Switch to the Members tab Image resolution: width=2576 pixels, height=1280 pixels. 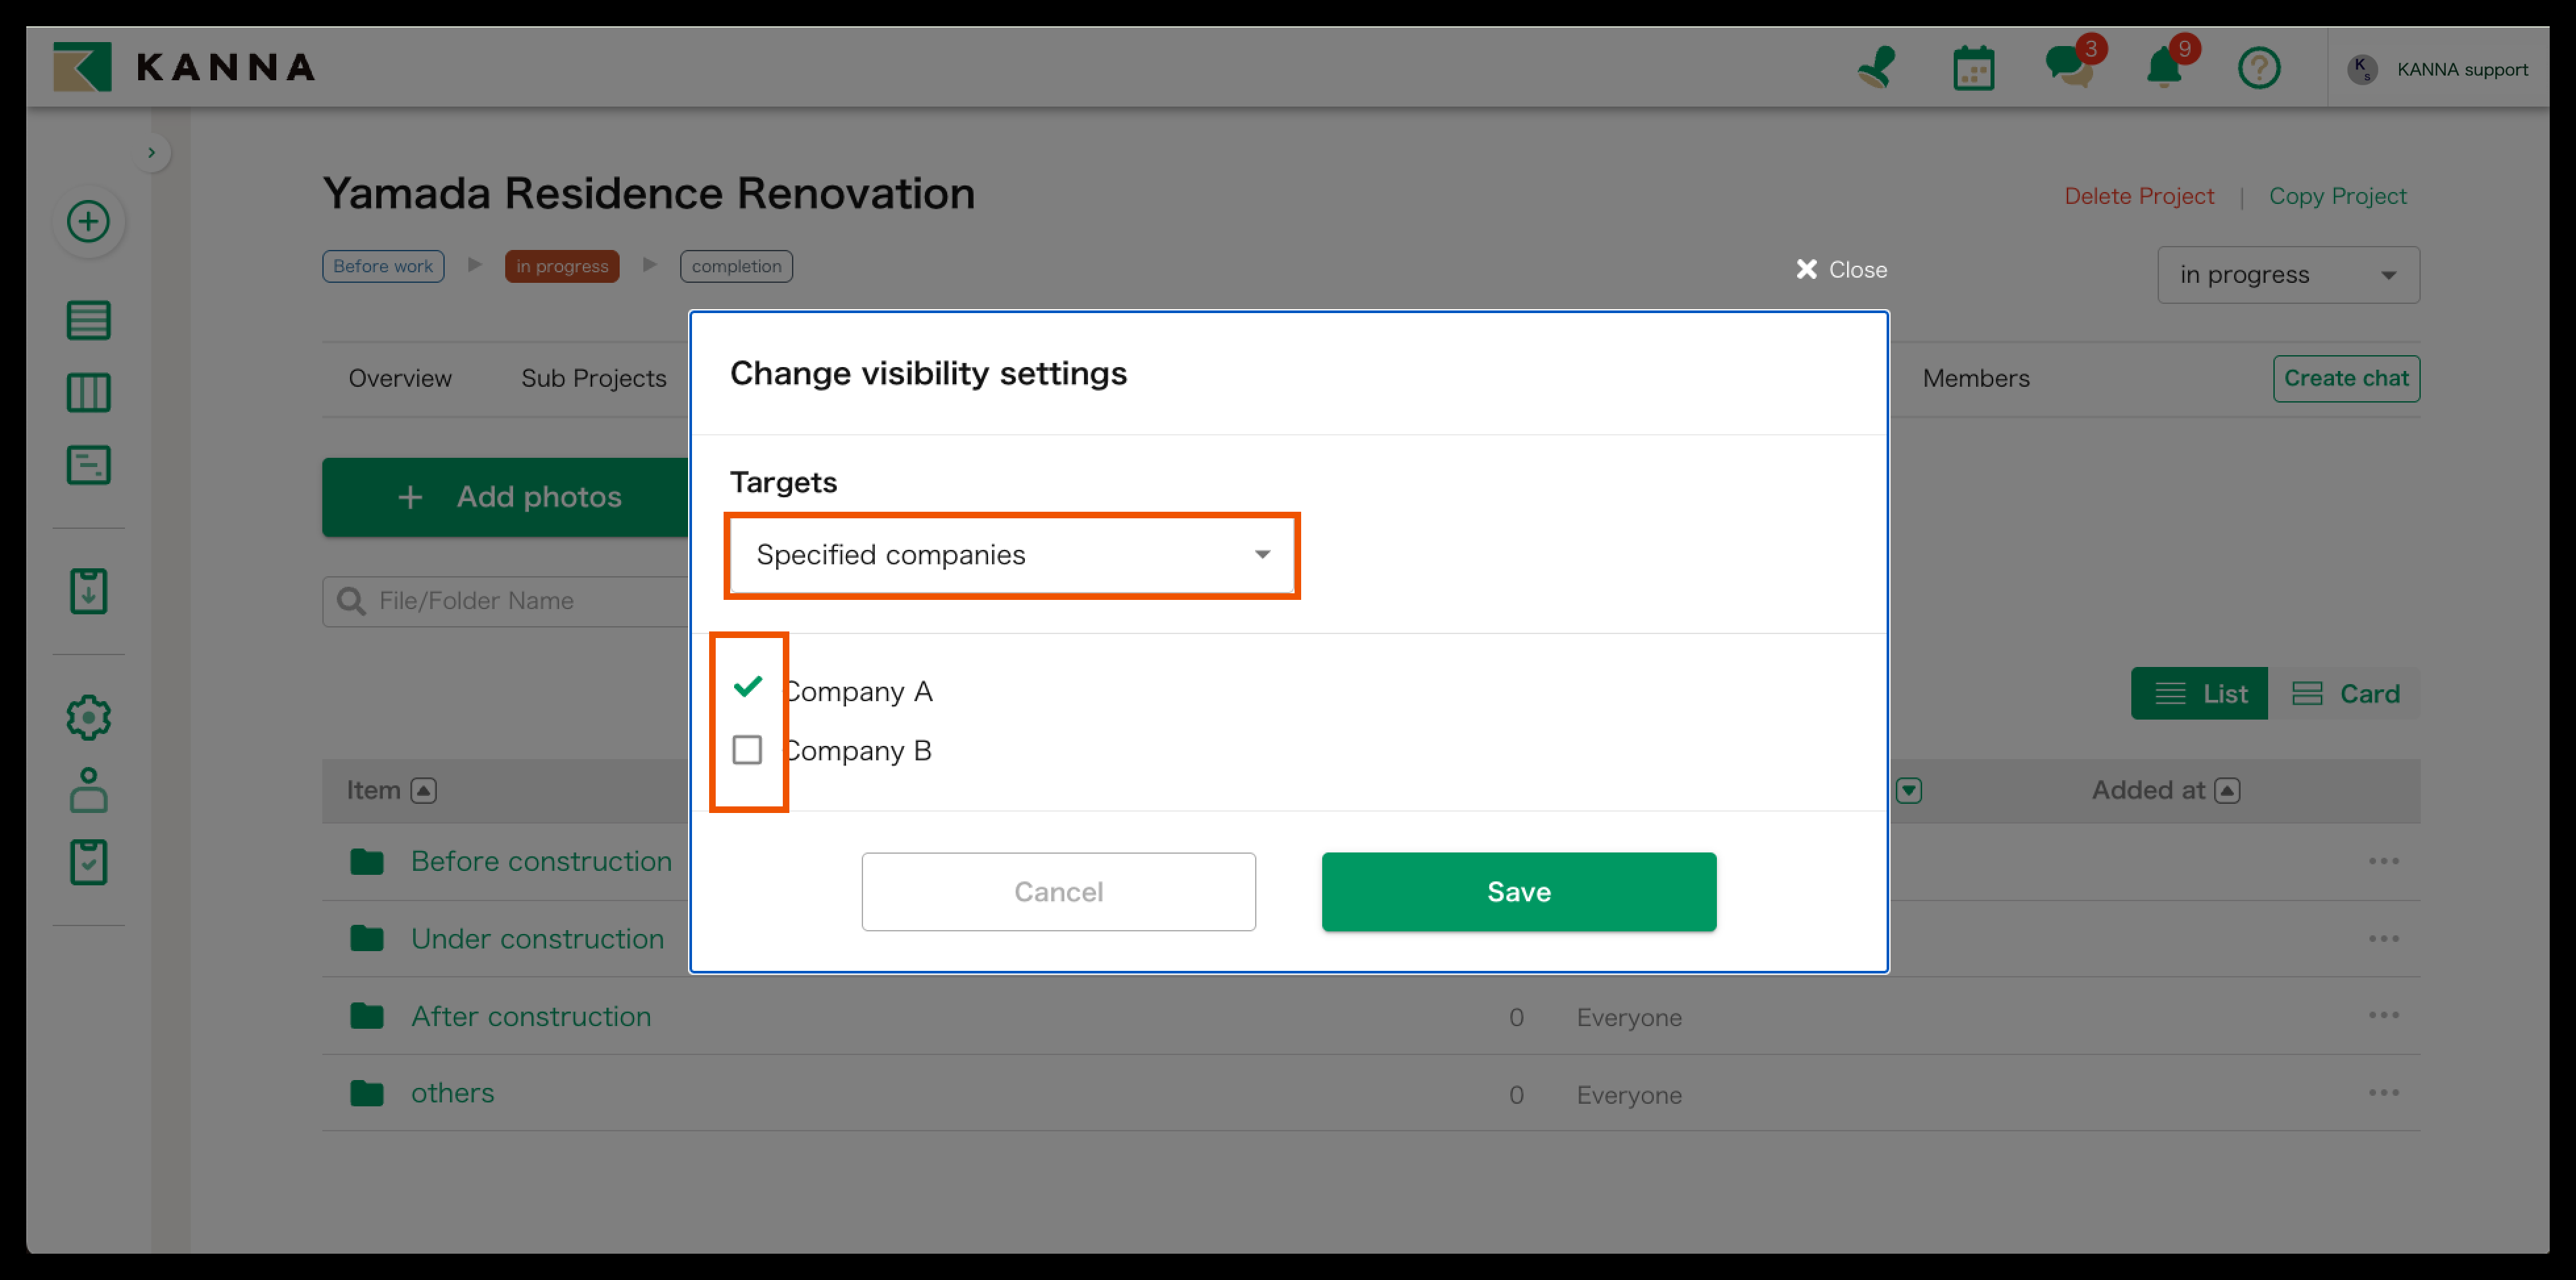point(1975,378)
